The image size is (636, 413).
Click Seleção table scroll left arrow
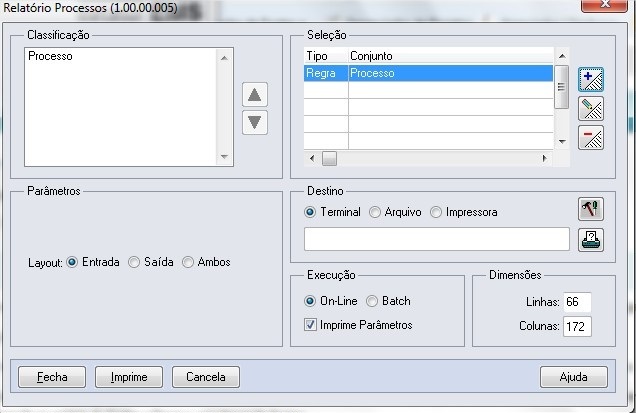click(x=312, y=158)
